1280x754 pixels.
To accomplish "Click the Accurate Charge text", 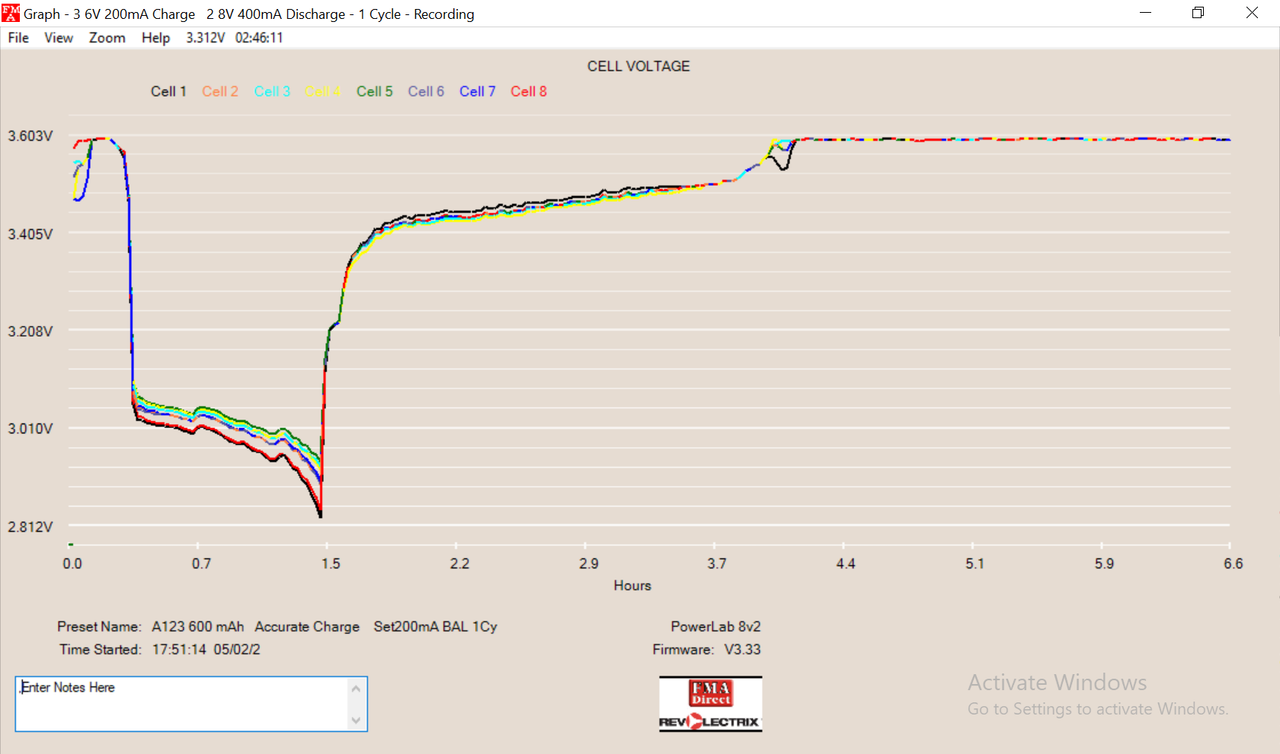I will point(307,627).
